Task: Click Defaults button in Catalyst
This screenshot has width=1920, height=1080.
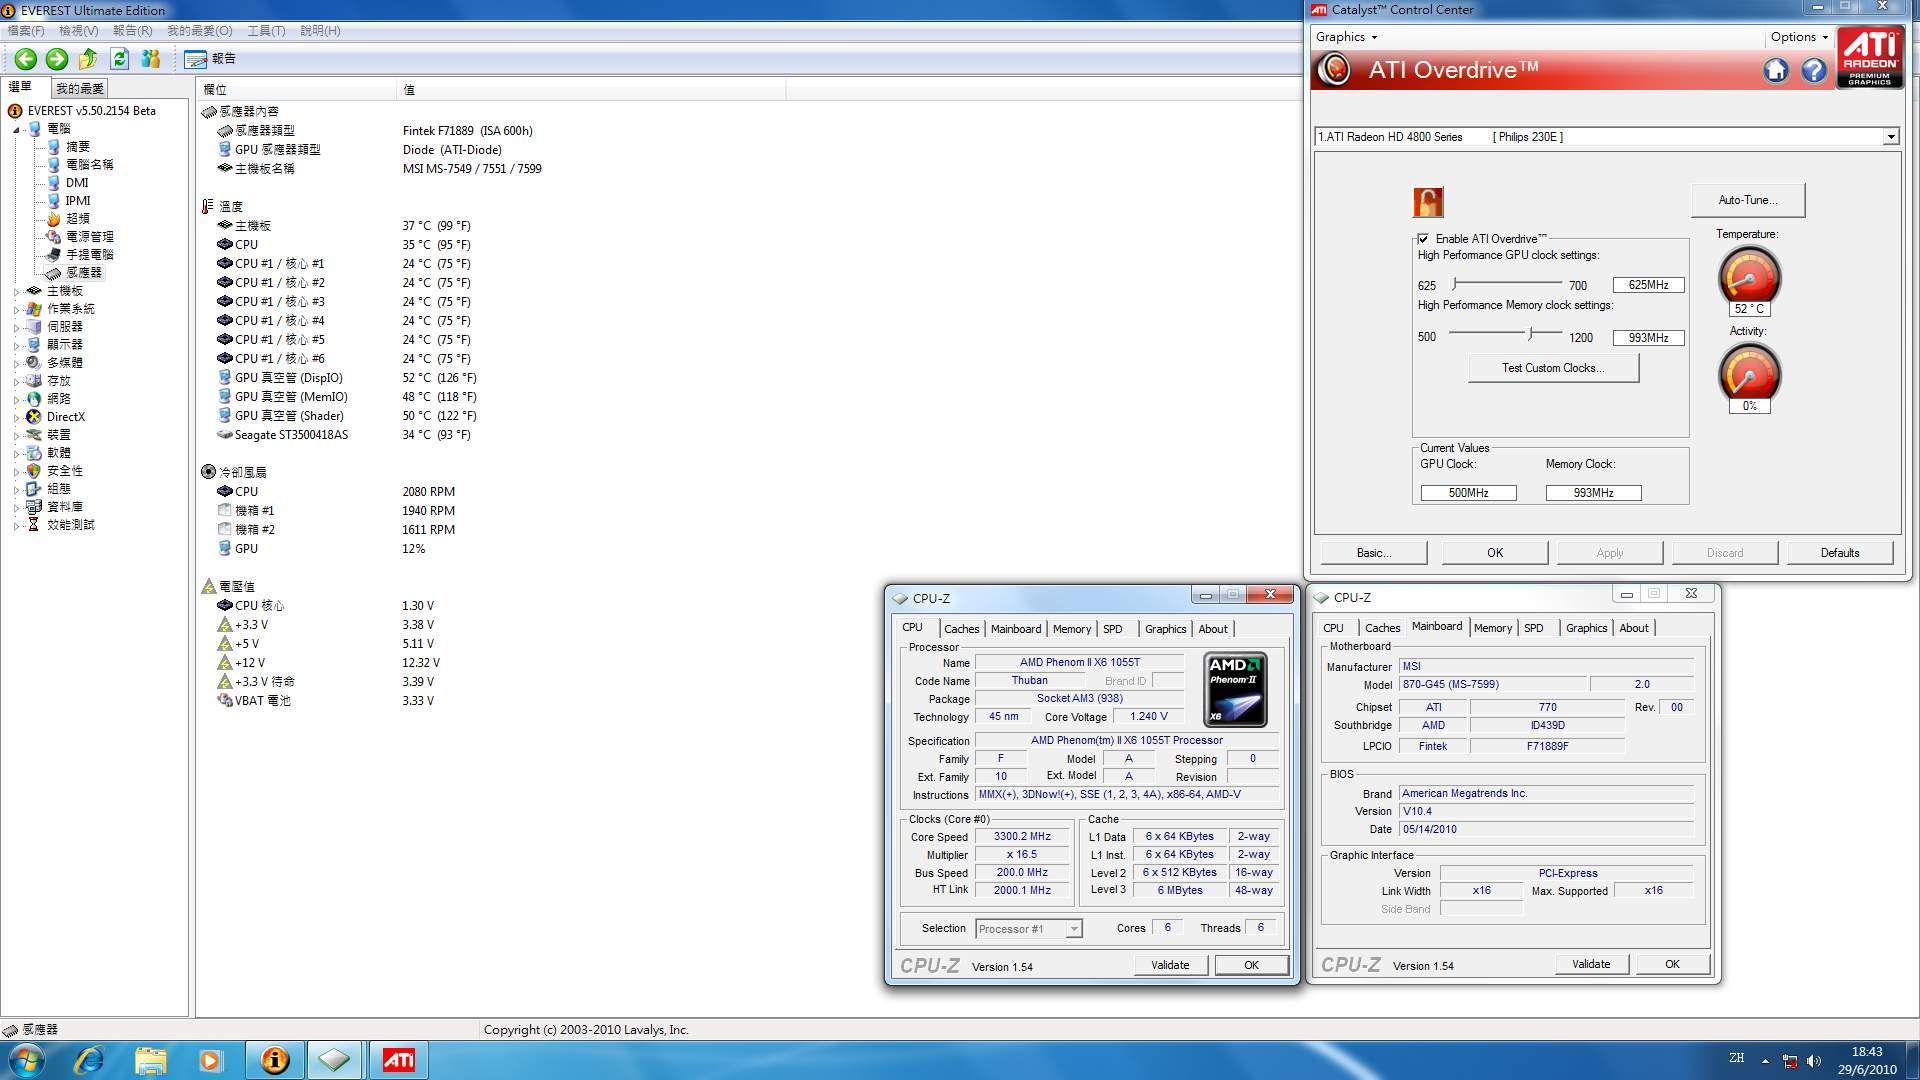Action: (x=1840, y=553)
